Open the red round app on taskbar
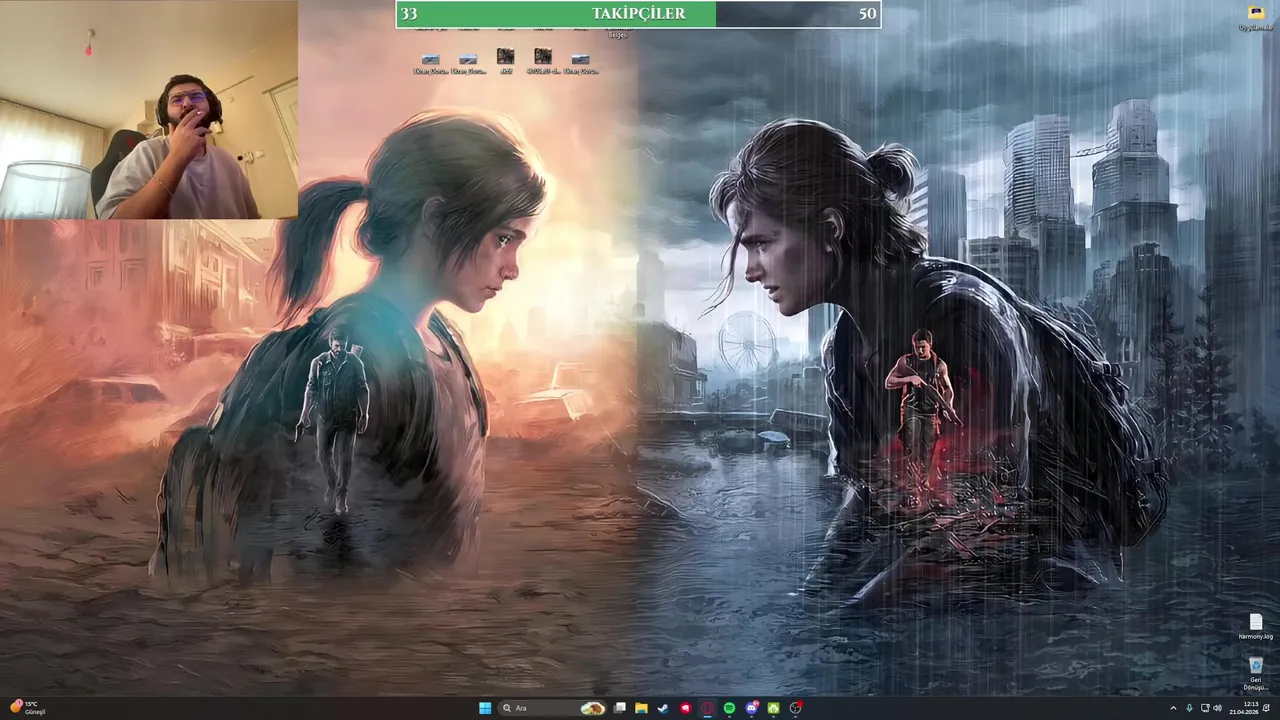Screen dimensions: 1280x720 [x=685, y=708]
